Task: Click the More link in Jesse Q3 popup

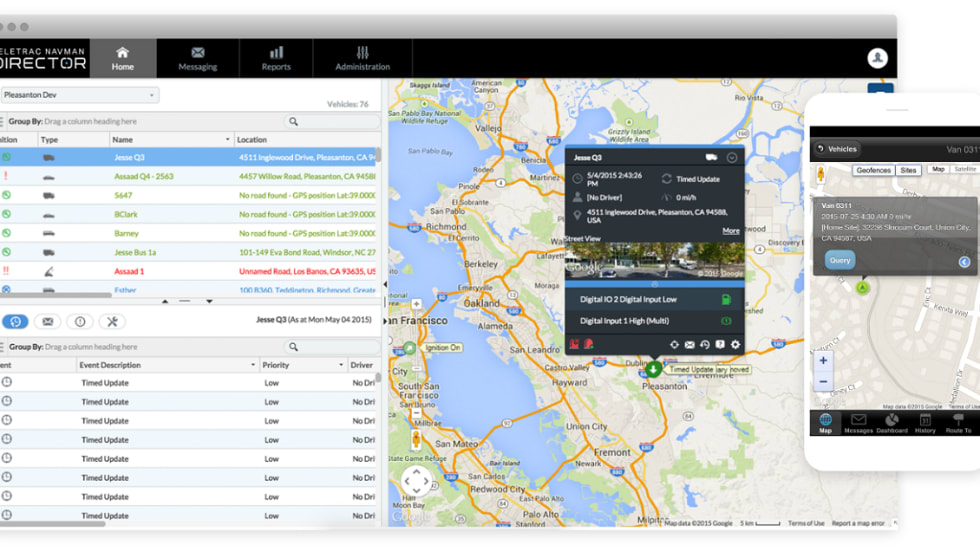Action: [731, 231]
